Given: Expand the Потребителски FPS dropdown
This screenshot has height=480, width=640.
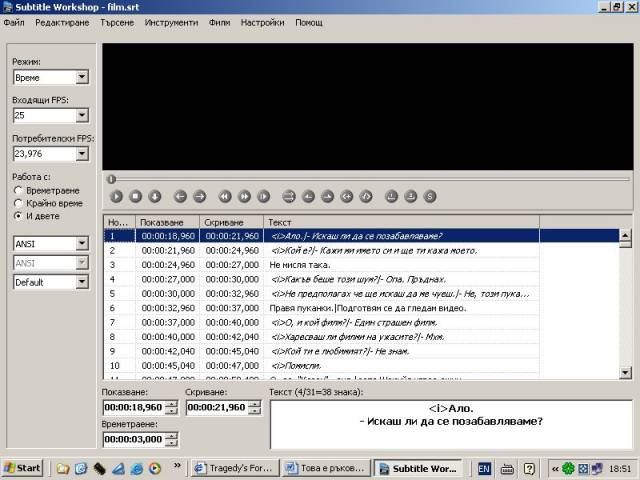Looking at the screenshot, I should click(82, 154).
